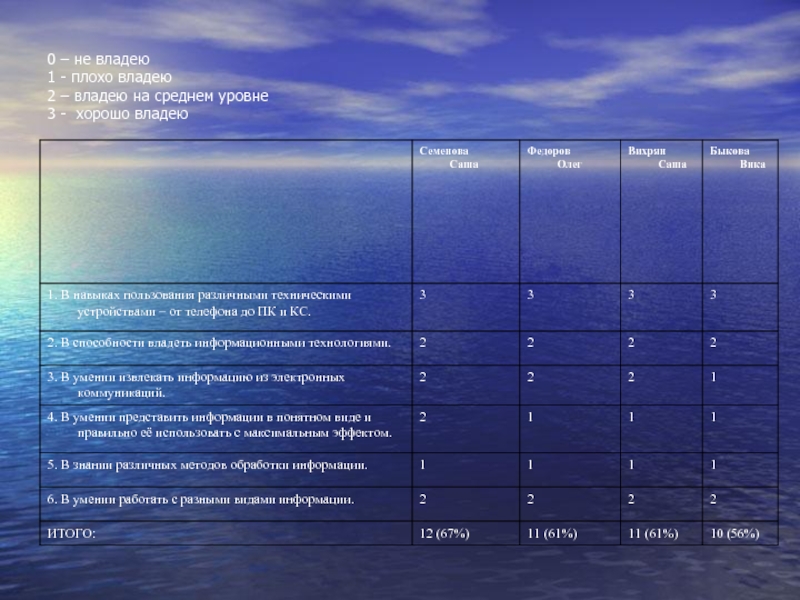This screenshot has width=800, height=600.
Task: Click column header 'Быкова Вика'
Action: pos(738,157)
